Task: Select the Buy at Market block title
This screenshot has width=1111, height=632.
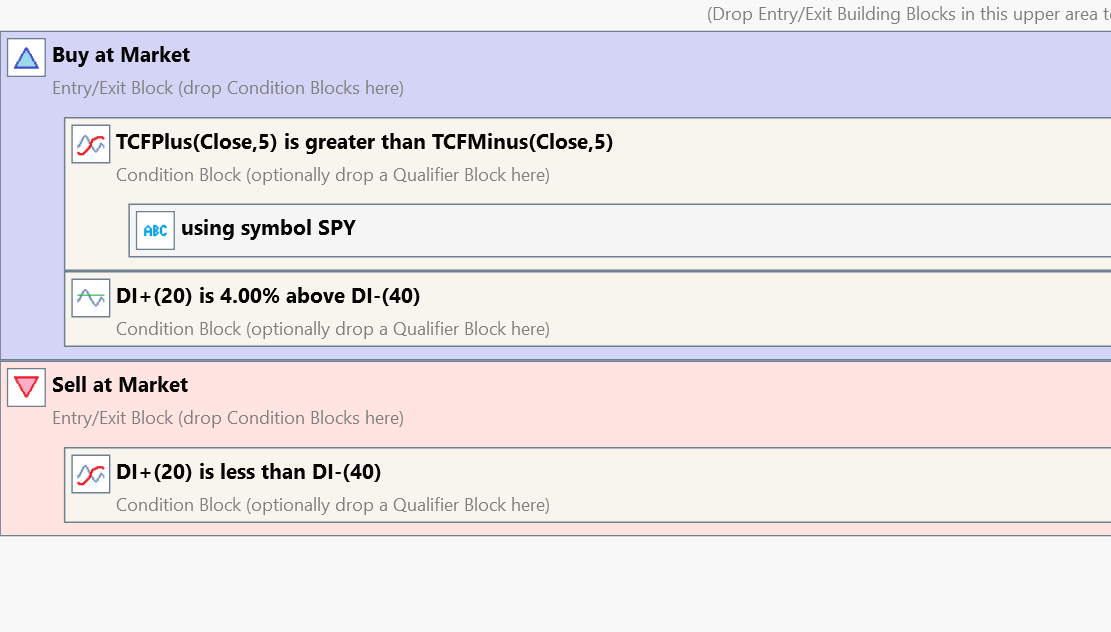Action: (121, 55)
